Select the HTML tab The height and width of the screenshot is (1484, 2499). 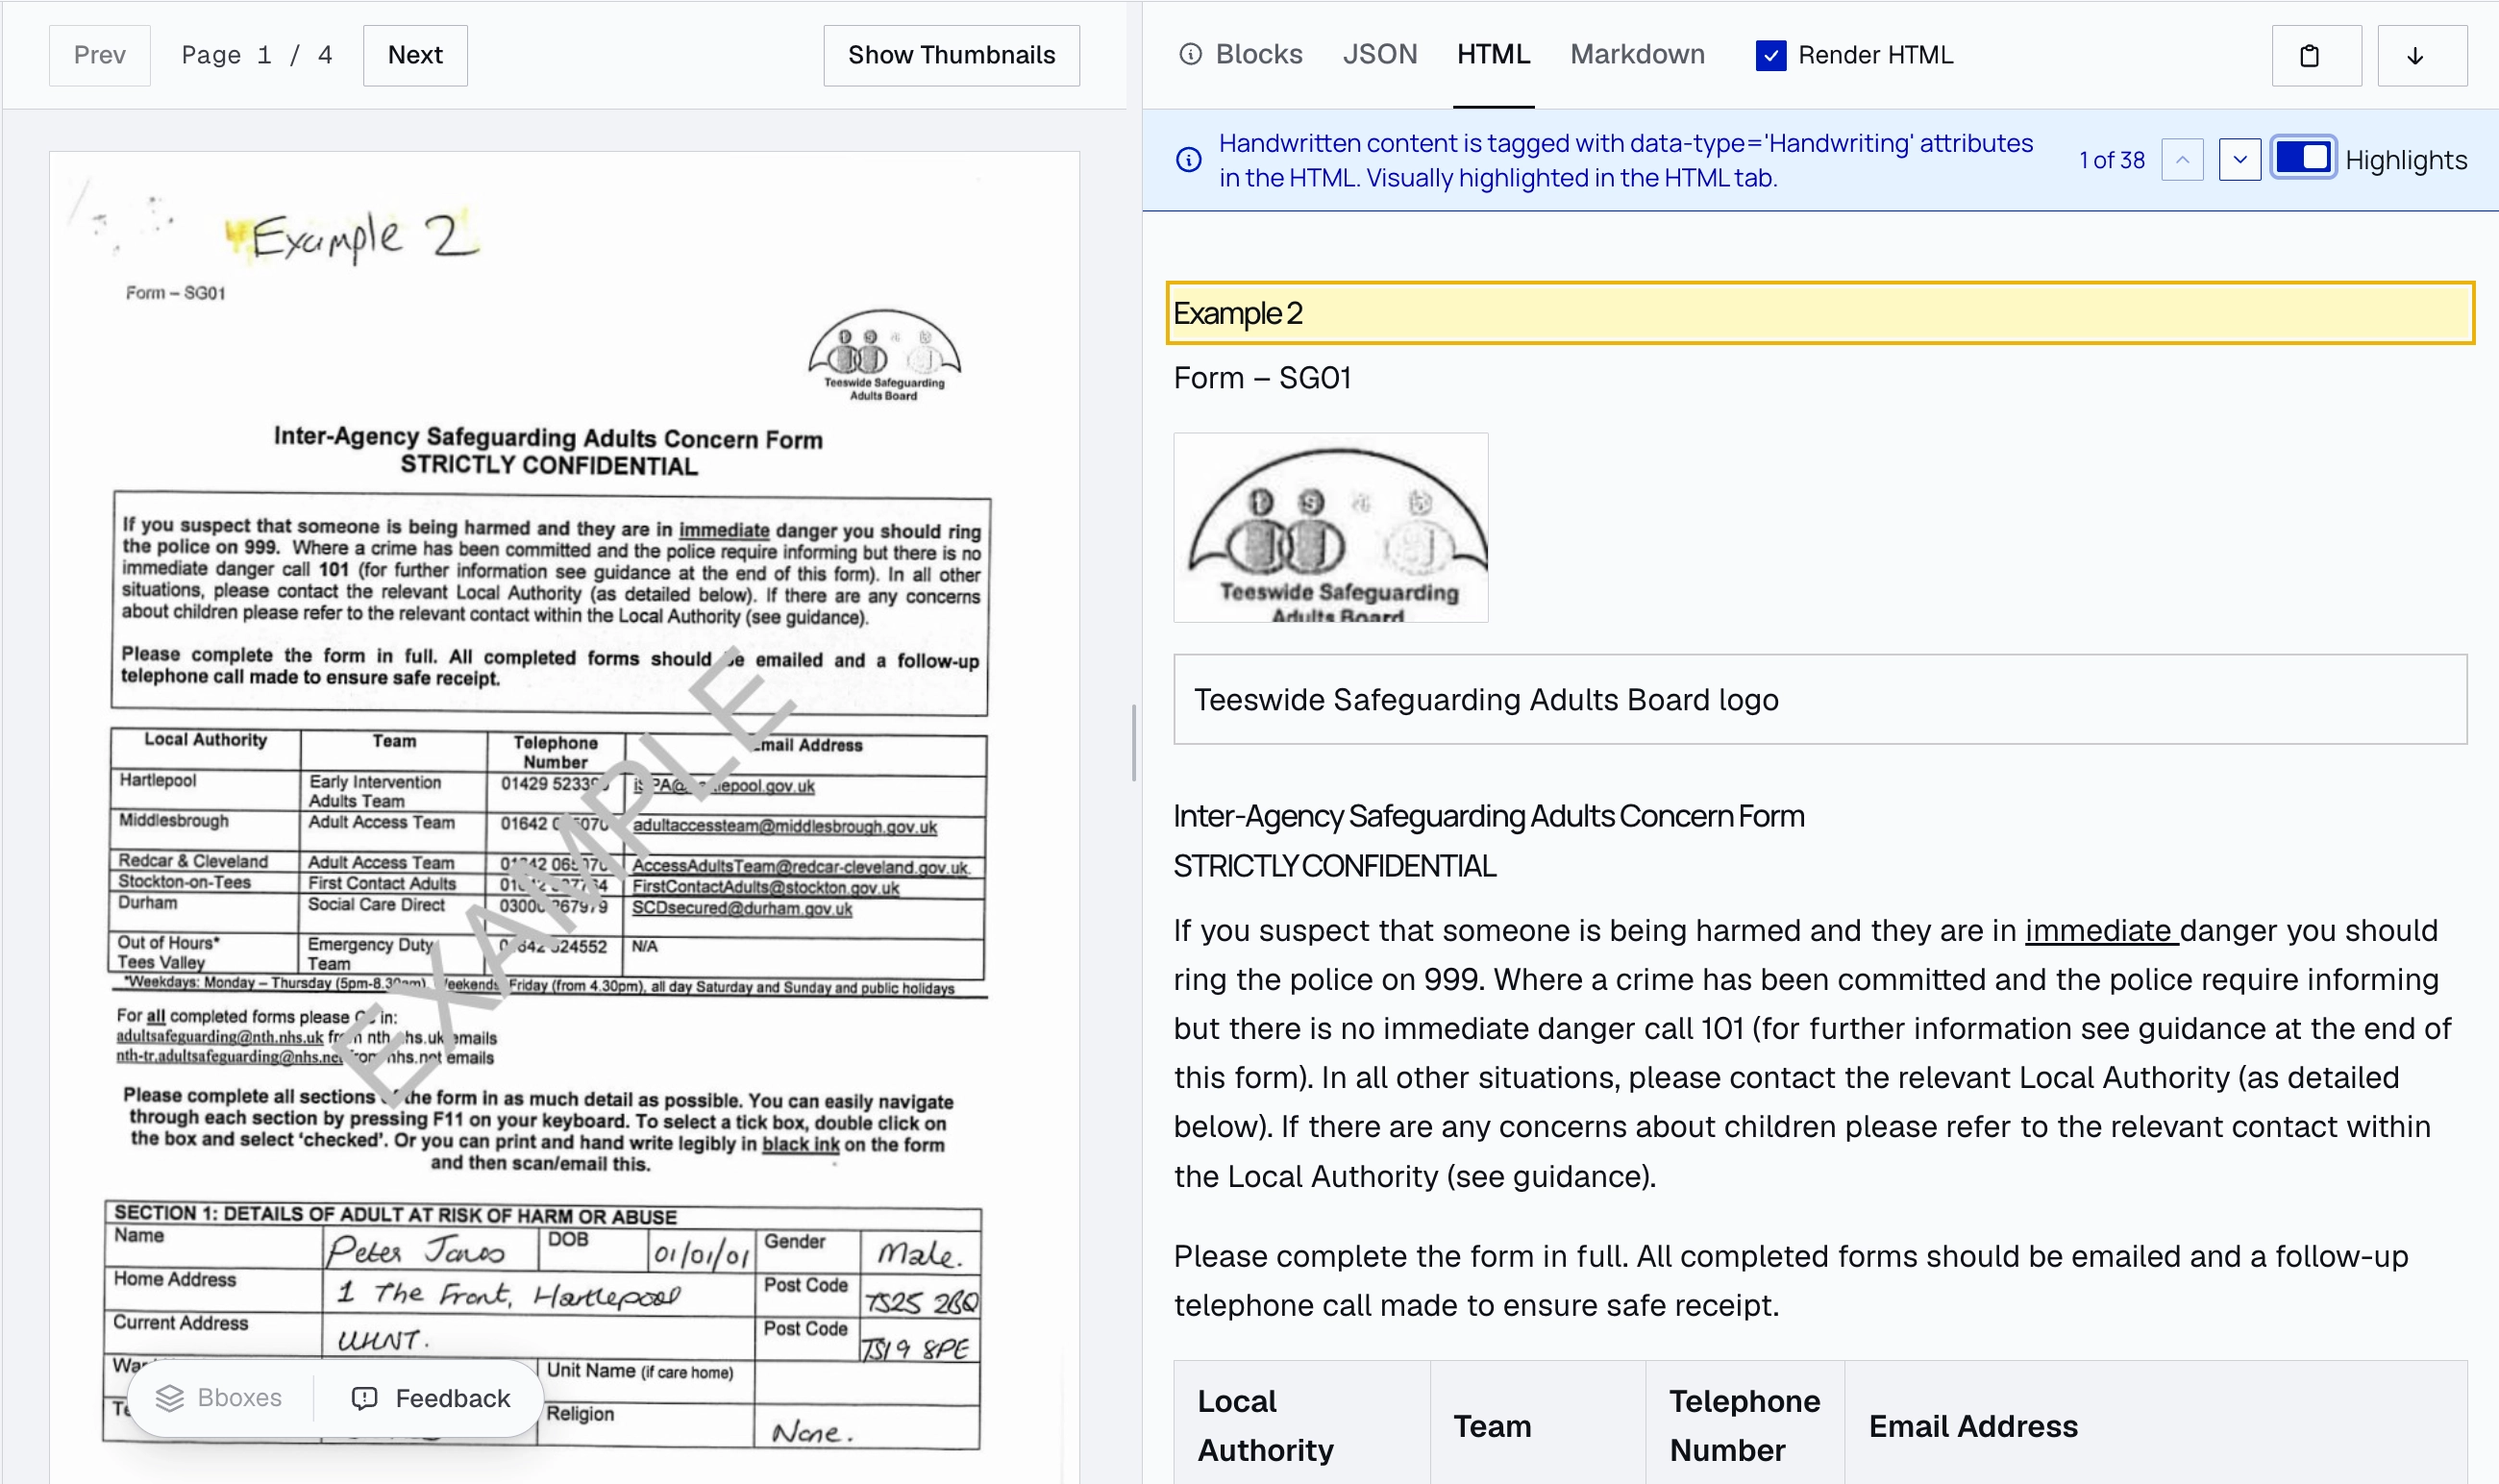pos(1493,54)
